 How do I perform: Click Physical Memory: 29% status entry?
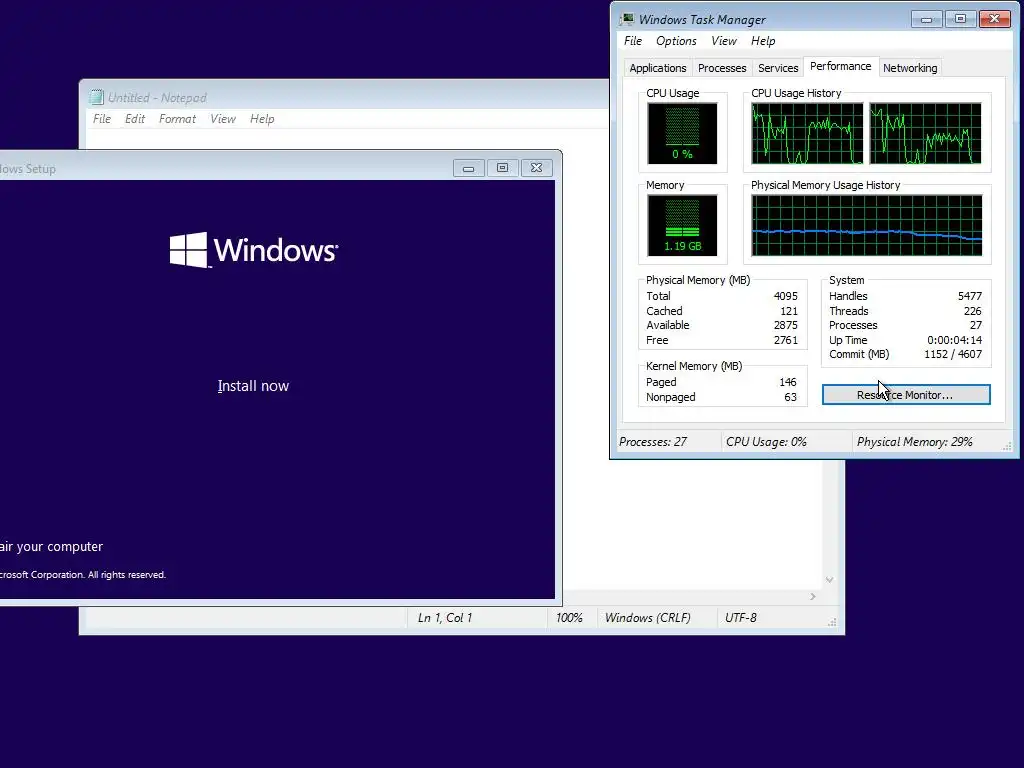click(914, 442)
